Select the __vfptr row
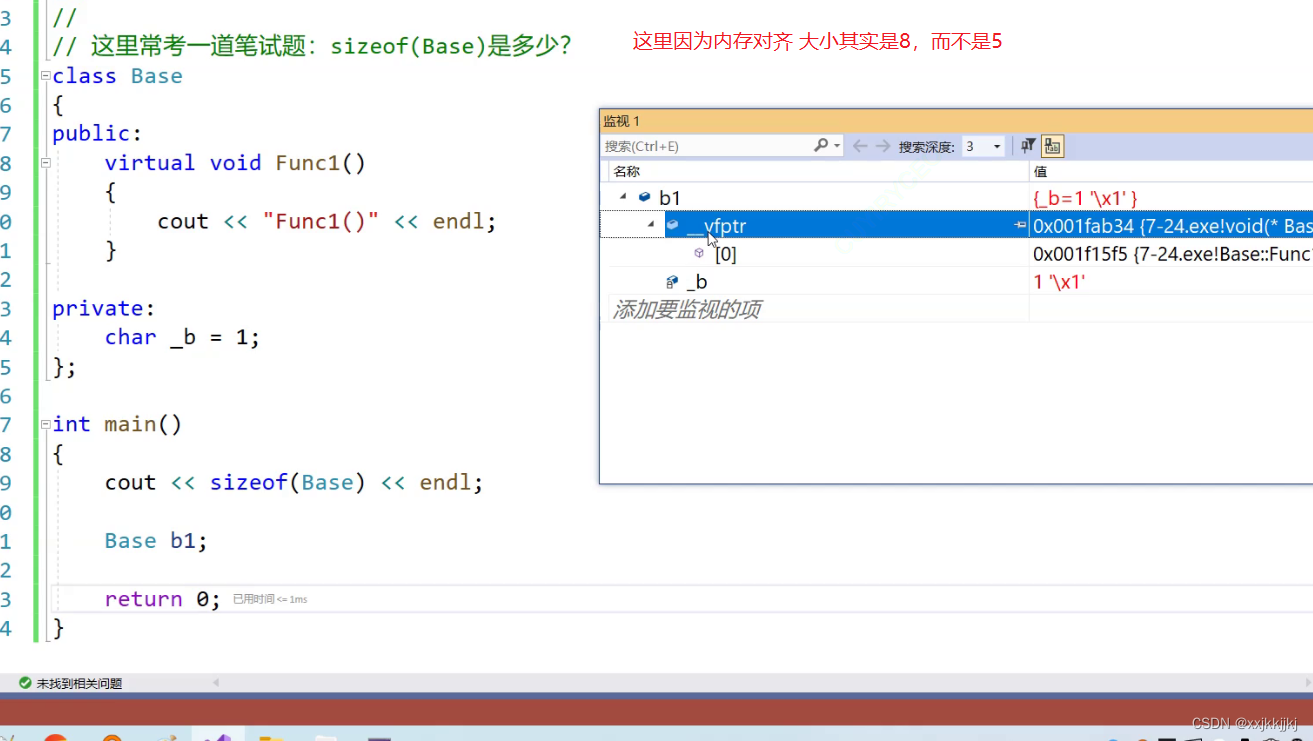 click(x=956, y=225)
